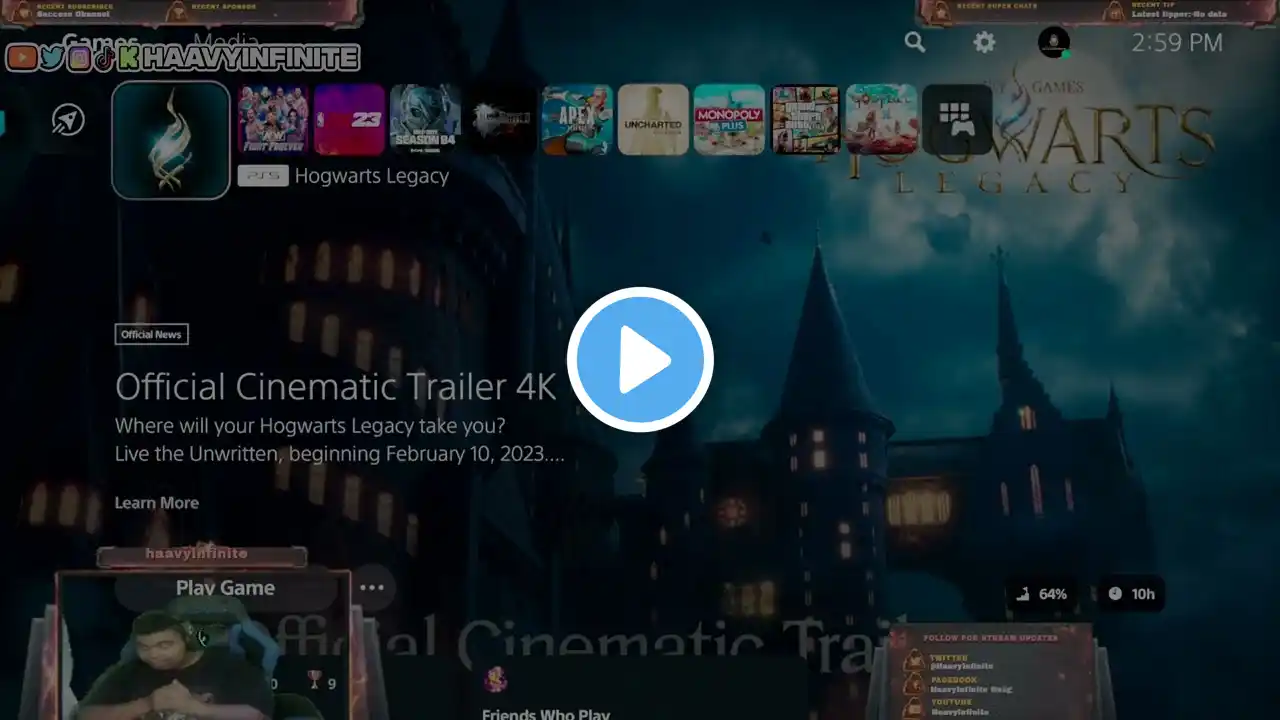Click the Official News tag
The height and width of the screenshot is (720, 1280).
click(152, 335)
